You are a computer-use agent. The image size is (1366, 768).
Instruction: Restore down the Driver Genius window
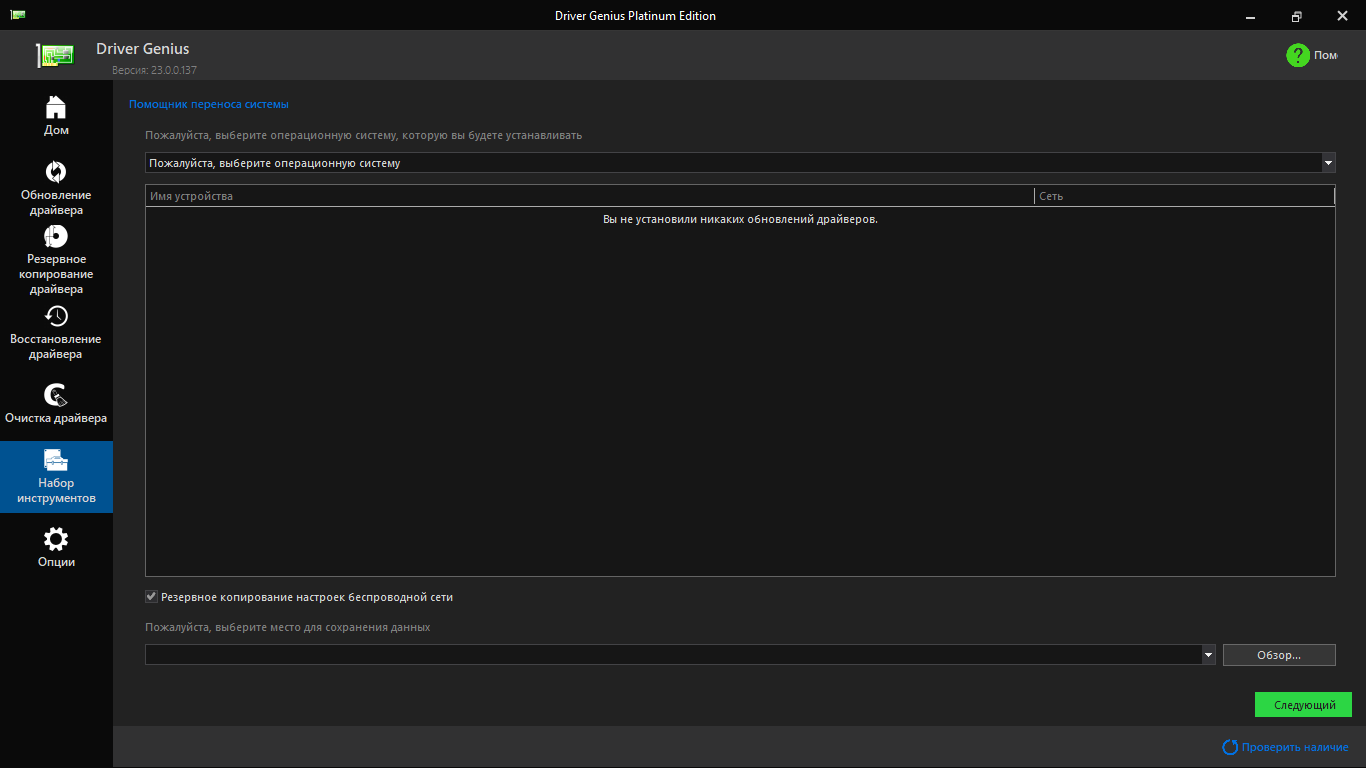point(1297,15)
